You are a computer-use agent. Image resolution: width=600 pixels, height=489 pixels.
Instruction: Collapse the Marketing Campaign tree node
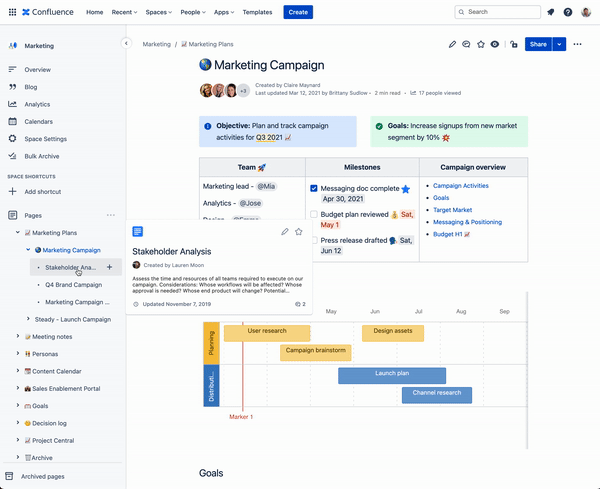28,249
